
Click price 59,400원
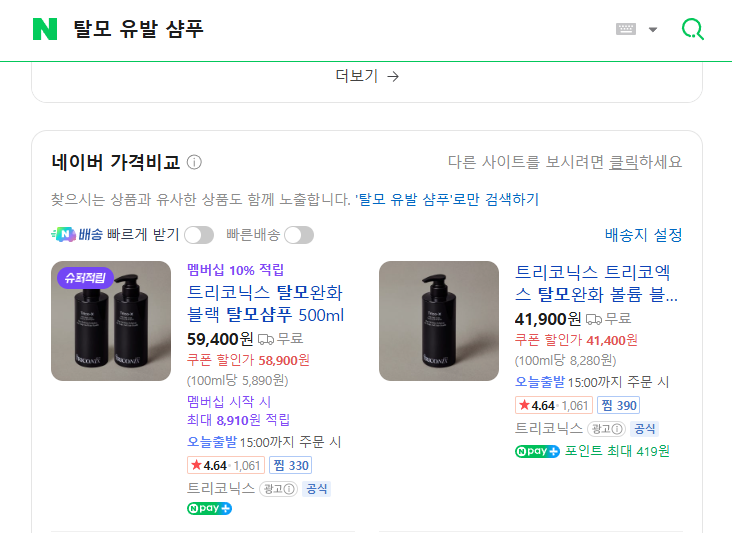coord(220,339)
